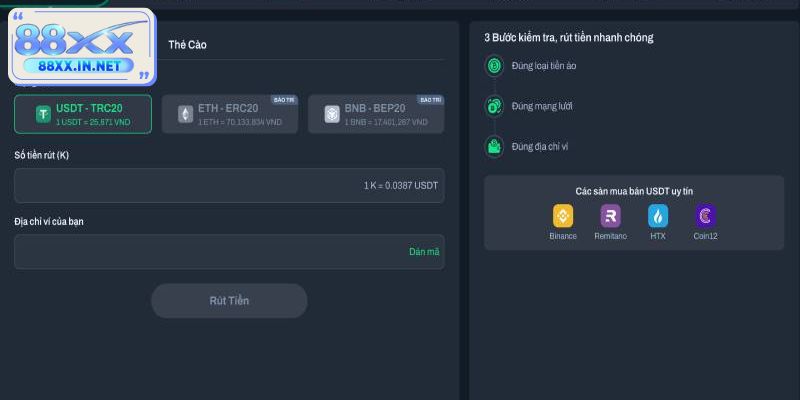800x400 pixels.
Task: Select the ETH - ERC20 currency option
Action: click(x=230, y=114)
